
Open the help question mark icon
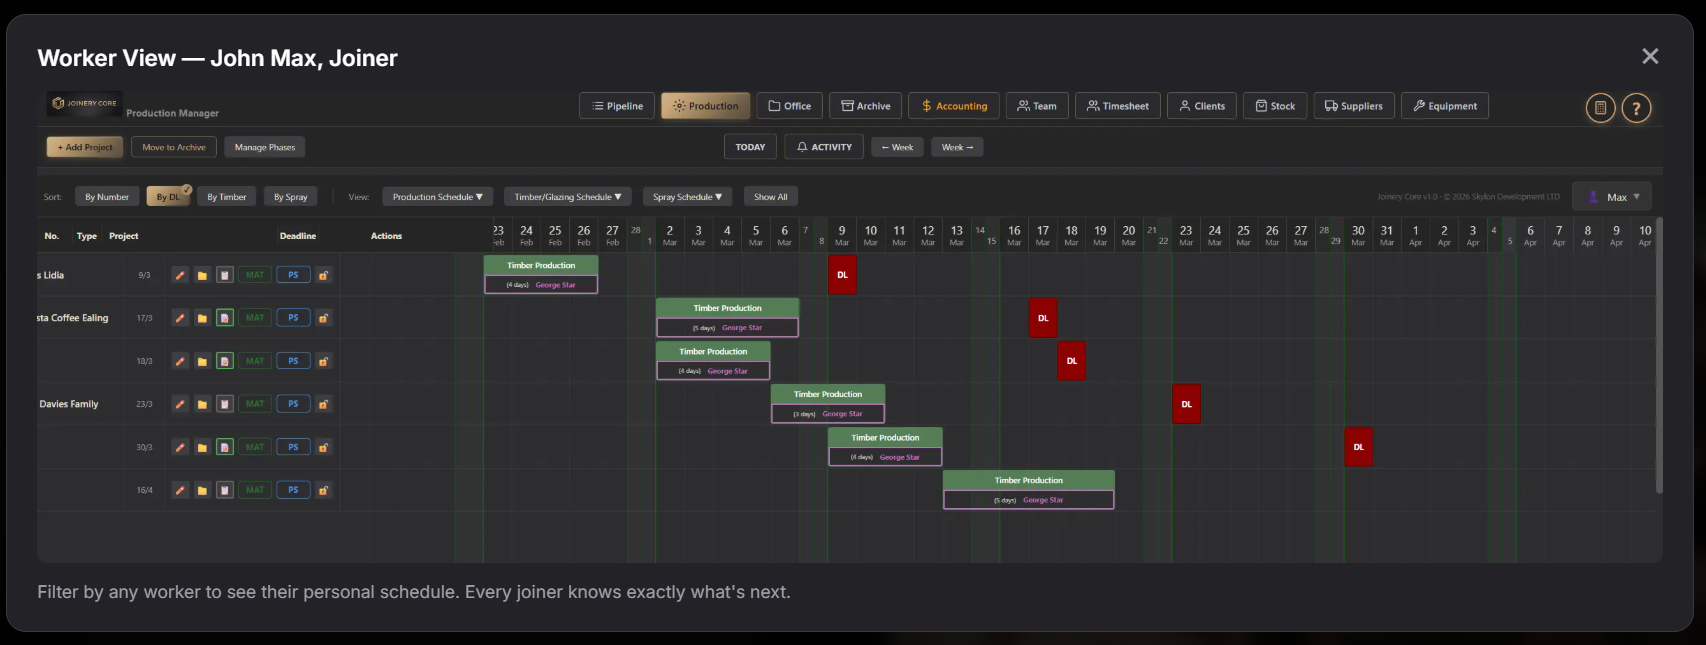(x=1636, y=108)
